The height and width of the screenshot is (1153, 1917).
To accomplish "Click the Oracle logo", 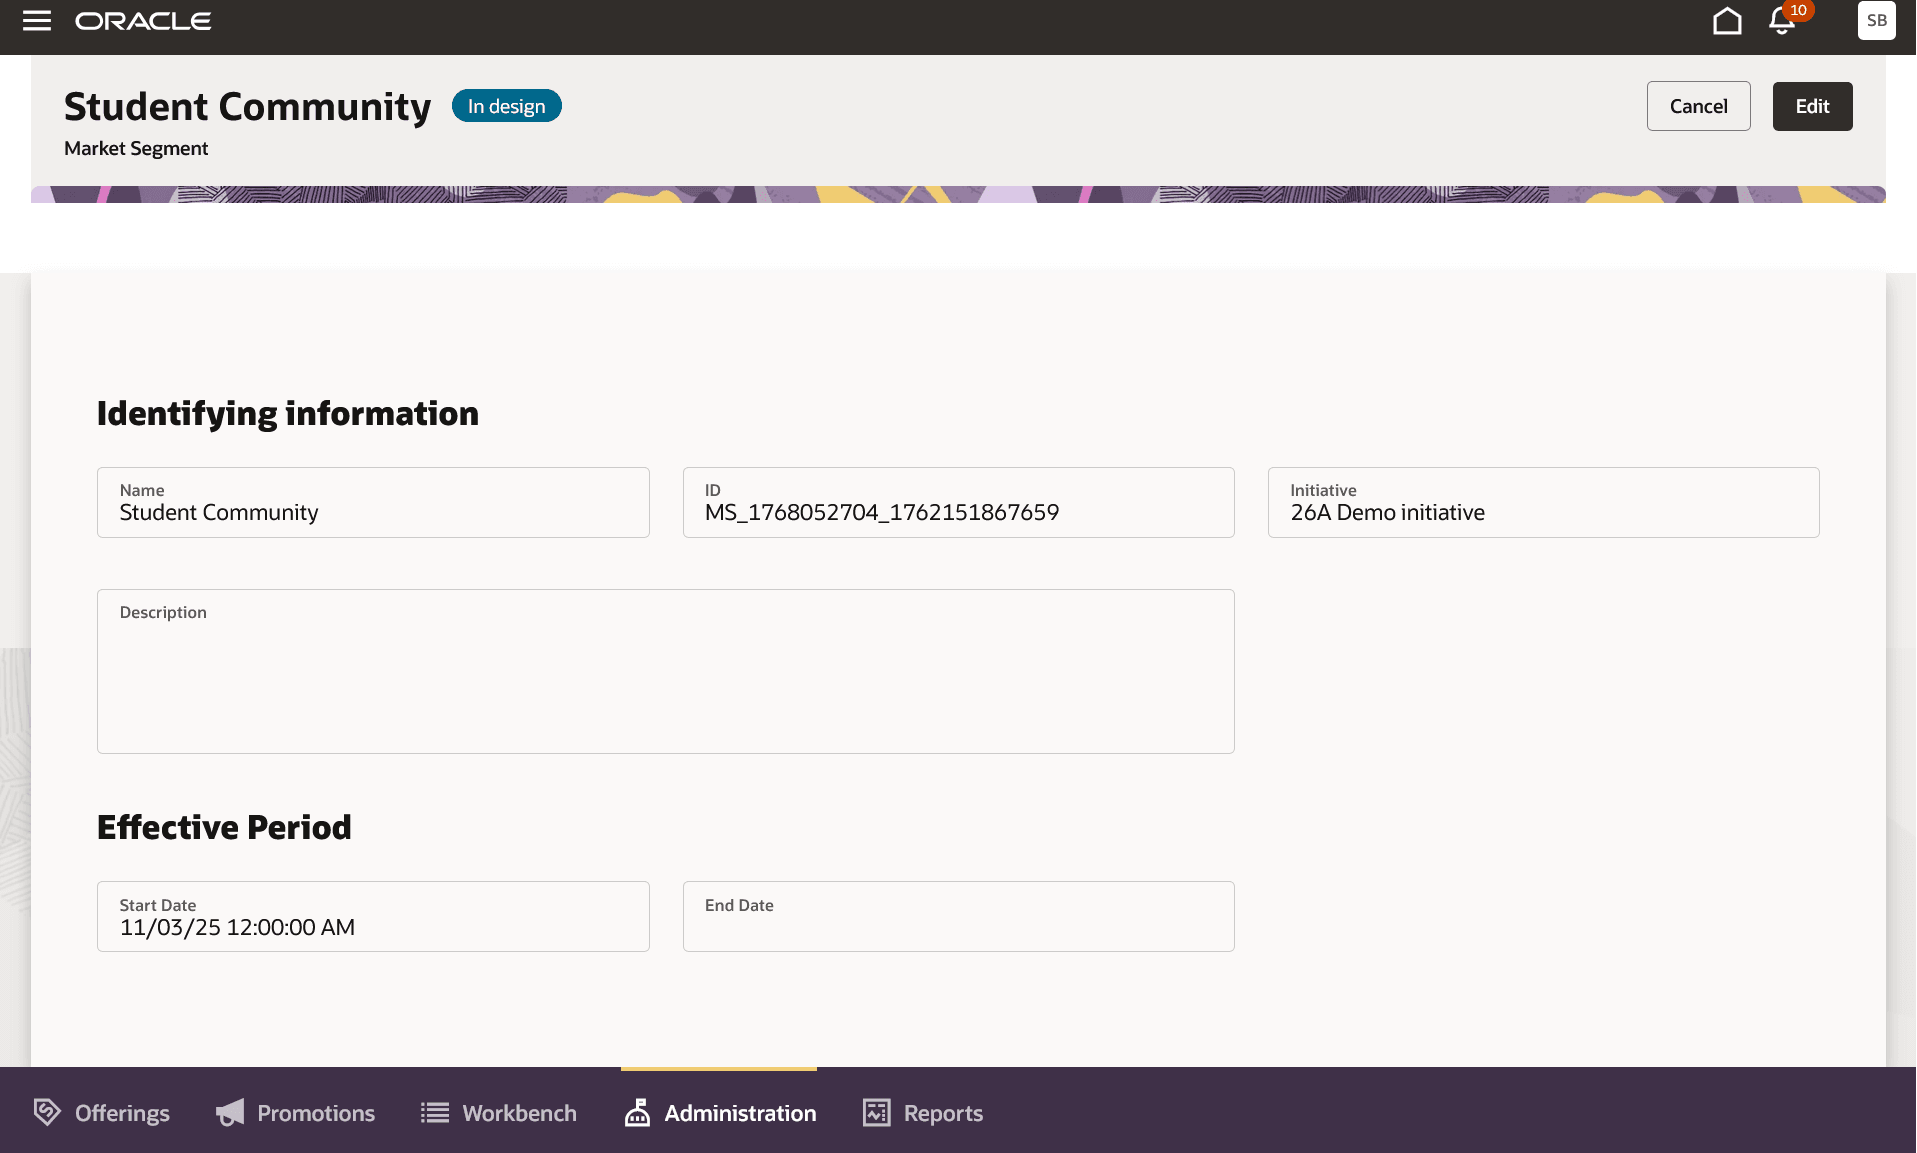I will 142,20.
